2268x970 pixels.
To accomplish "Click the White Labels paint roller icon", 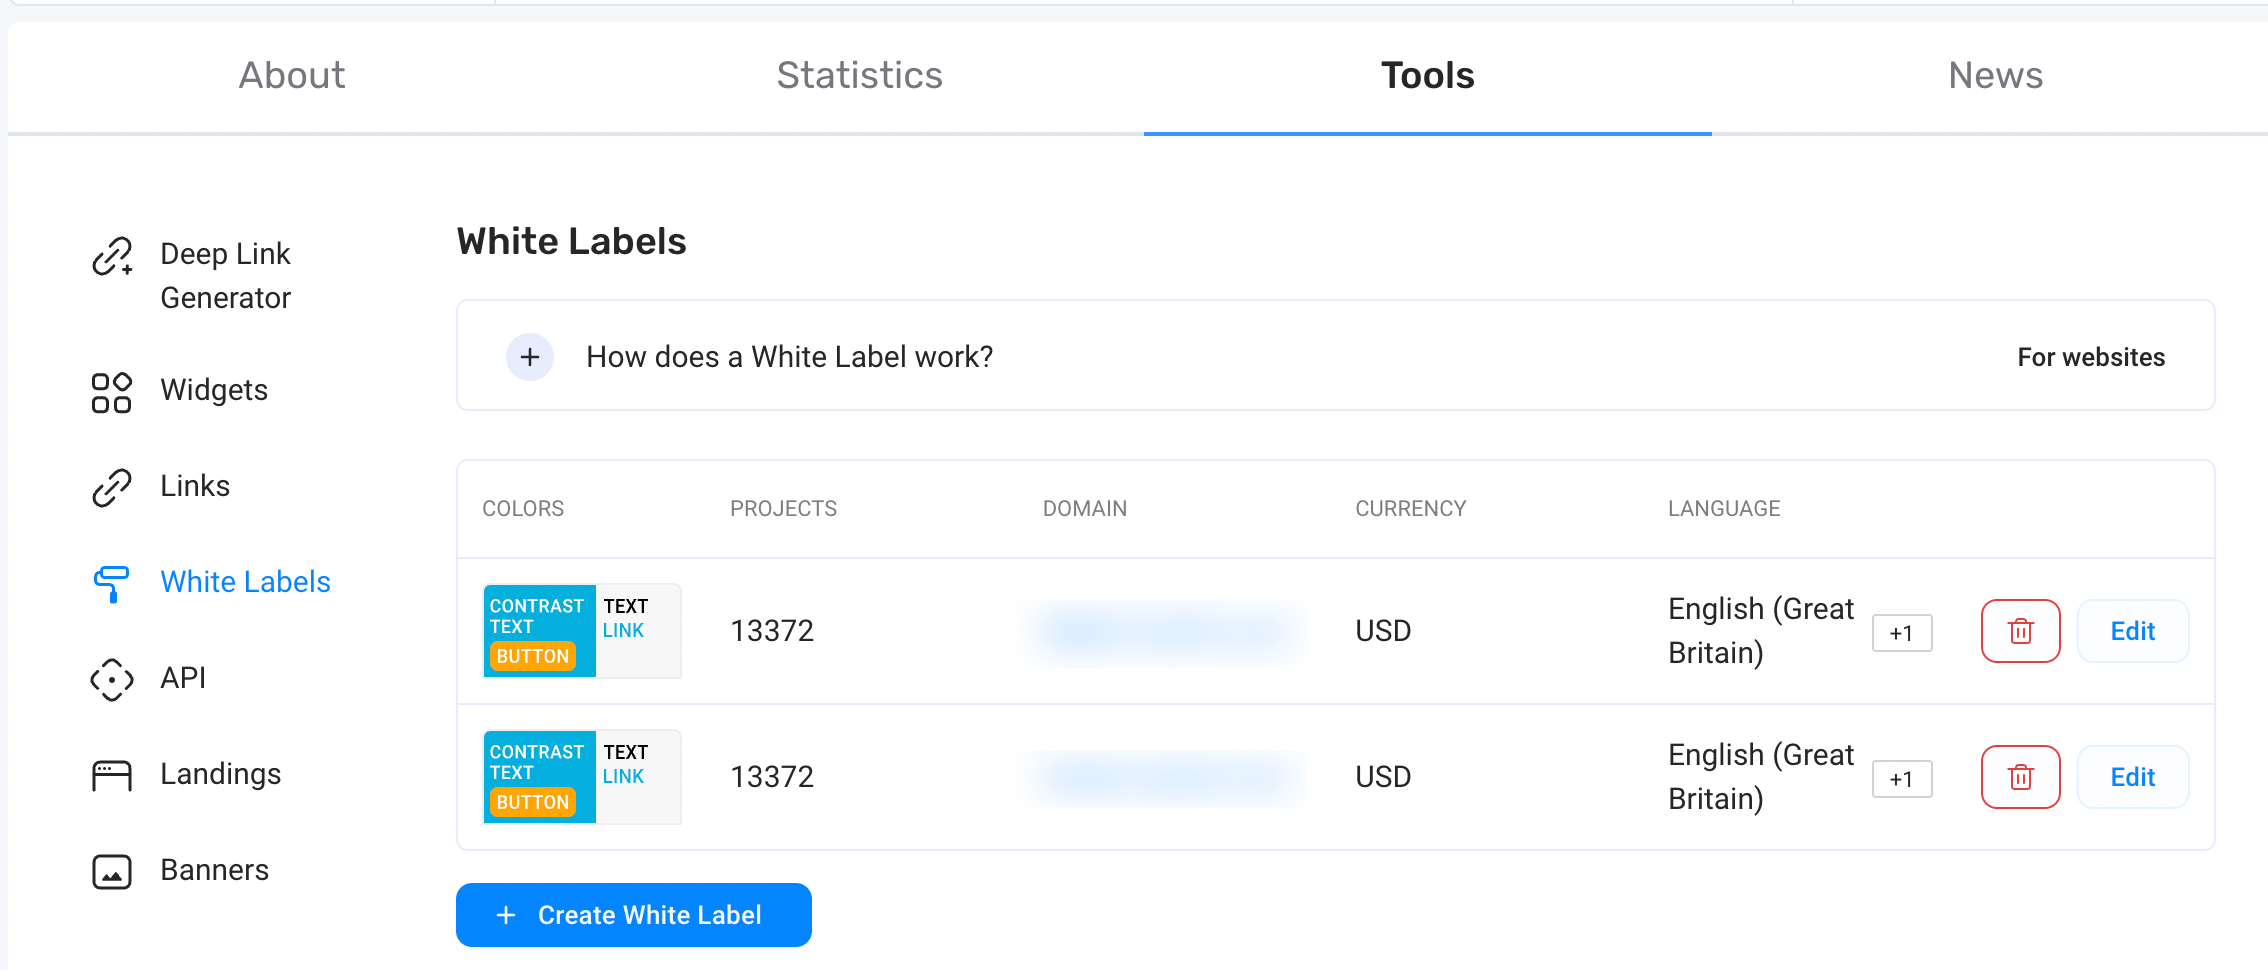I will pyautogui.click(x=112, y=584).
